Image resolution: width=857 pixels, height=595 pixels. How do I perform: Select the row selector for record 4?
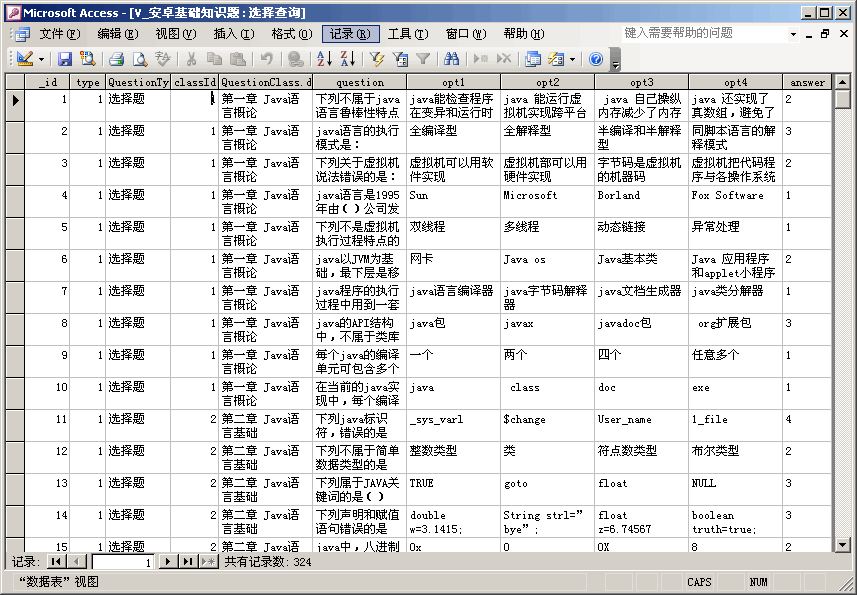click(15, 202)
